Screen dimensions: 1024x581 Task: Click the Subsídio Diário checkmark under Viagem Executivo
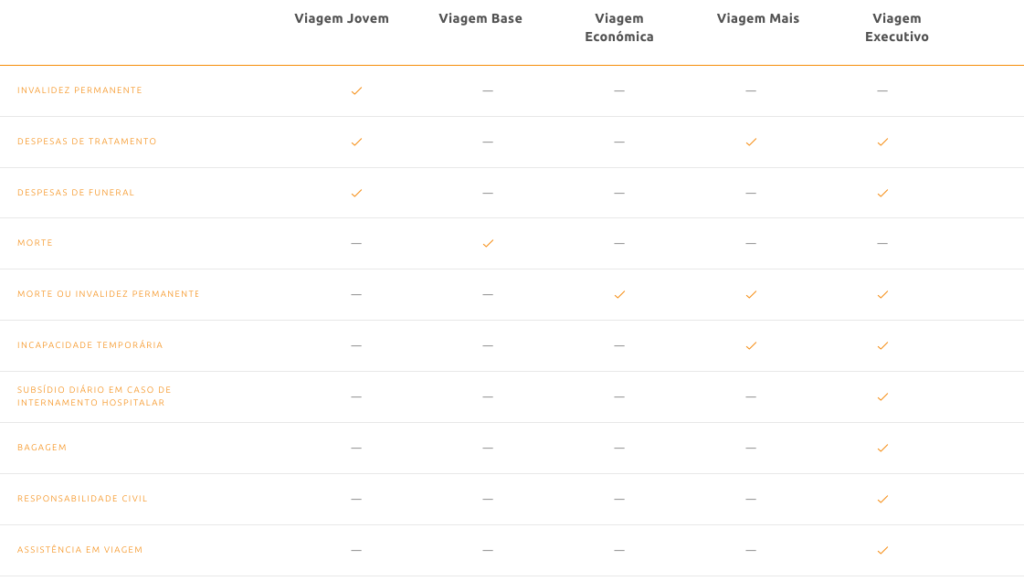click(x=882, y=397)
